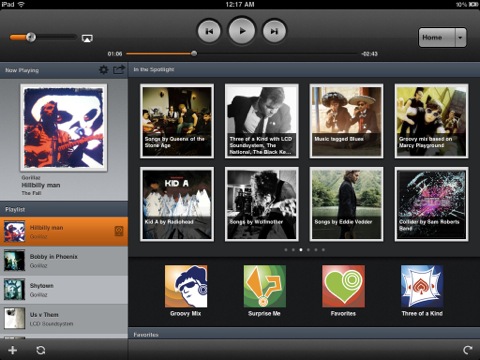Open the Three of a Kind icon
The width and height of the screenshot is (480, 360).
coord(422,286)
